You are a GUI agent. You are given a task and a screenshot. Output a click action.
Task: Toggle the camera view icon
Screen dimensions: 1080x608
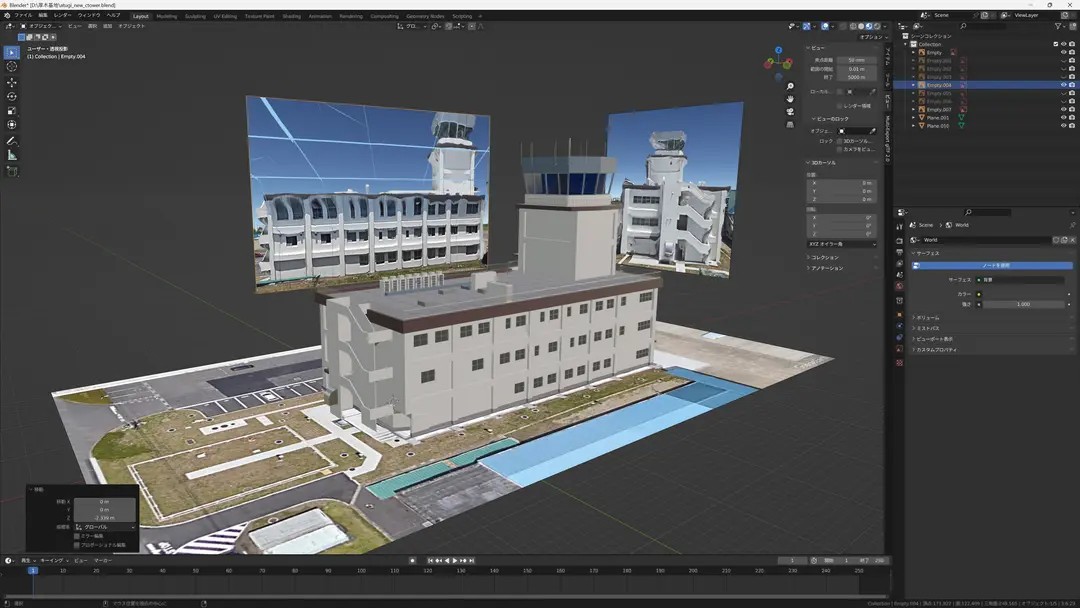(x=790, y=112)
